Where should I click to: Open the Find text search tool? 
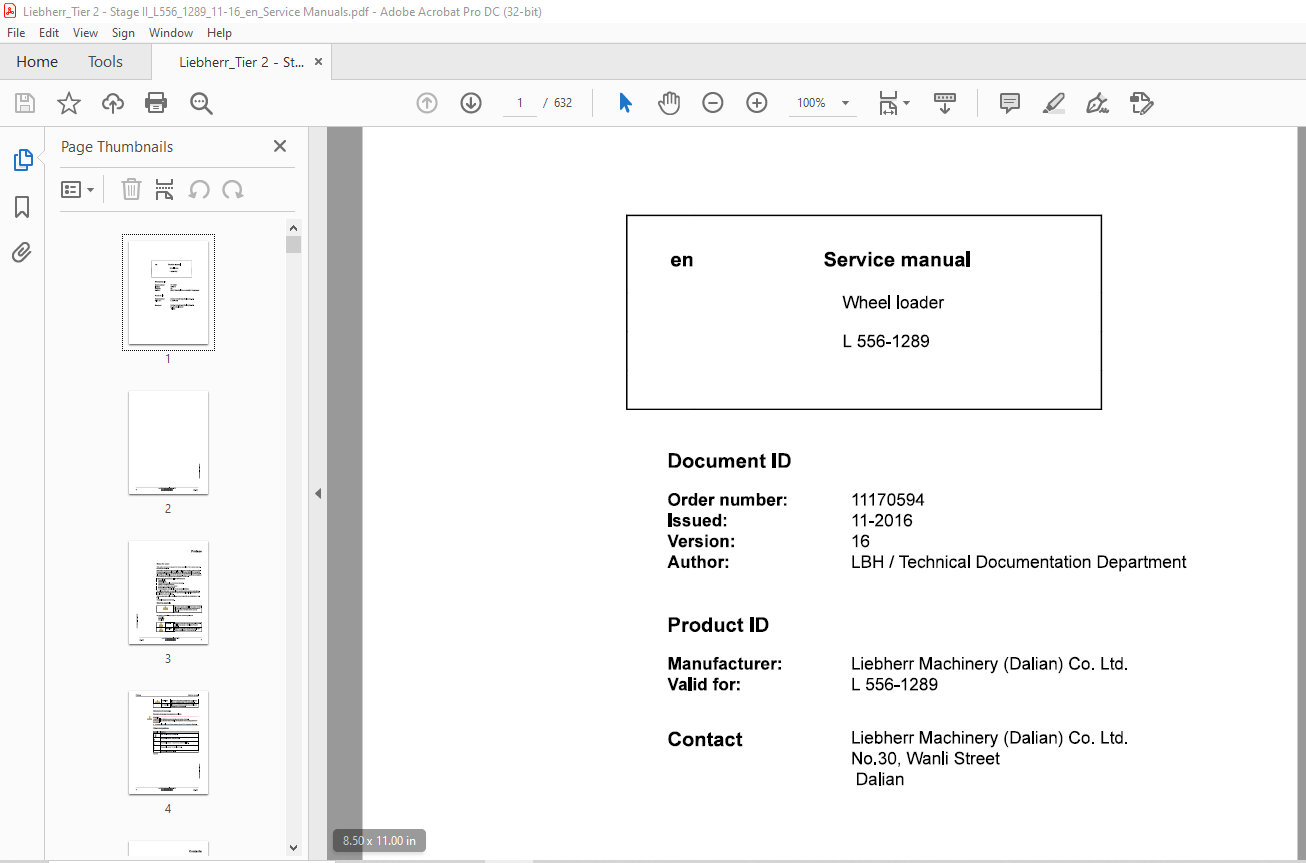coord(201,103)
